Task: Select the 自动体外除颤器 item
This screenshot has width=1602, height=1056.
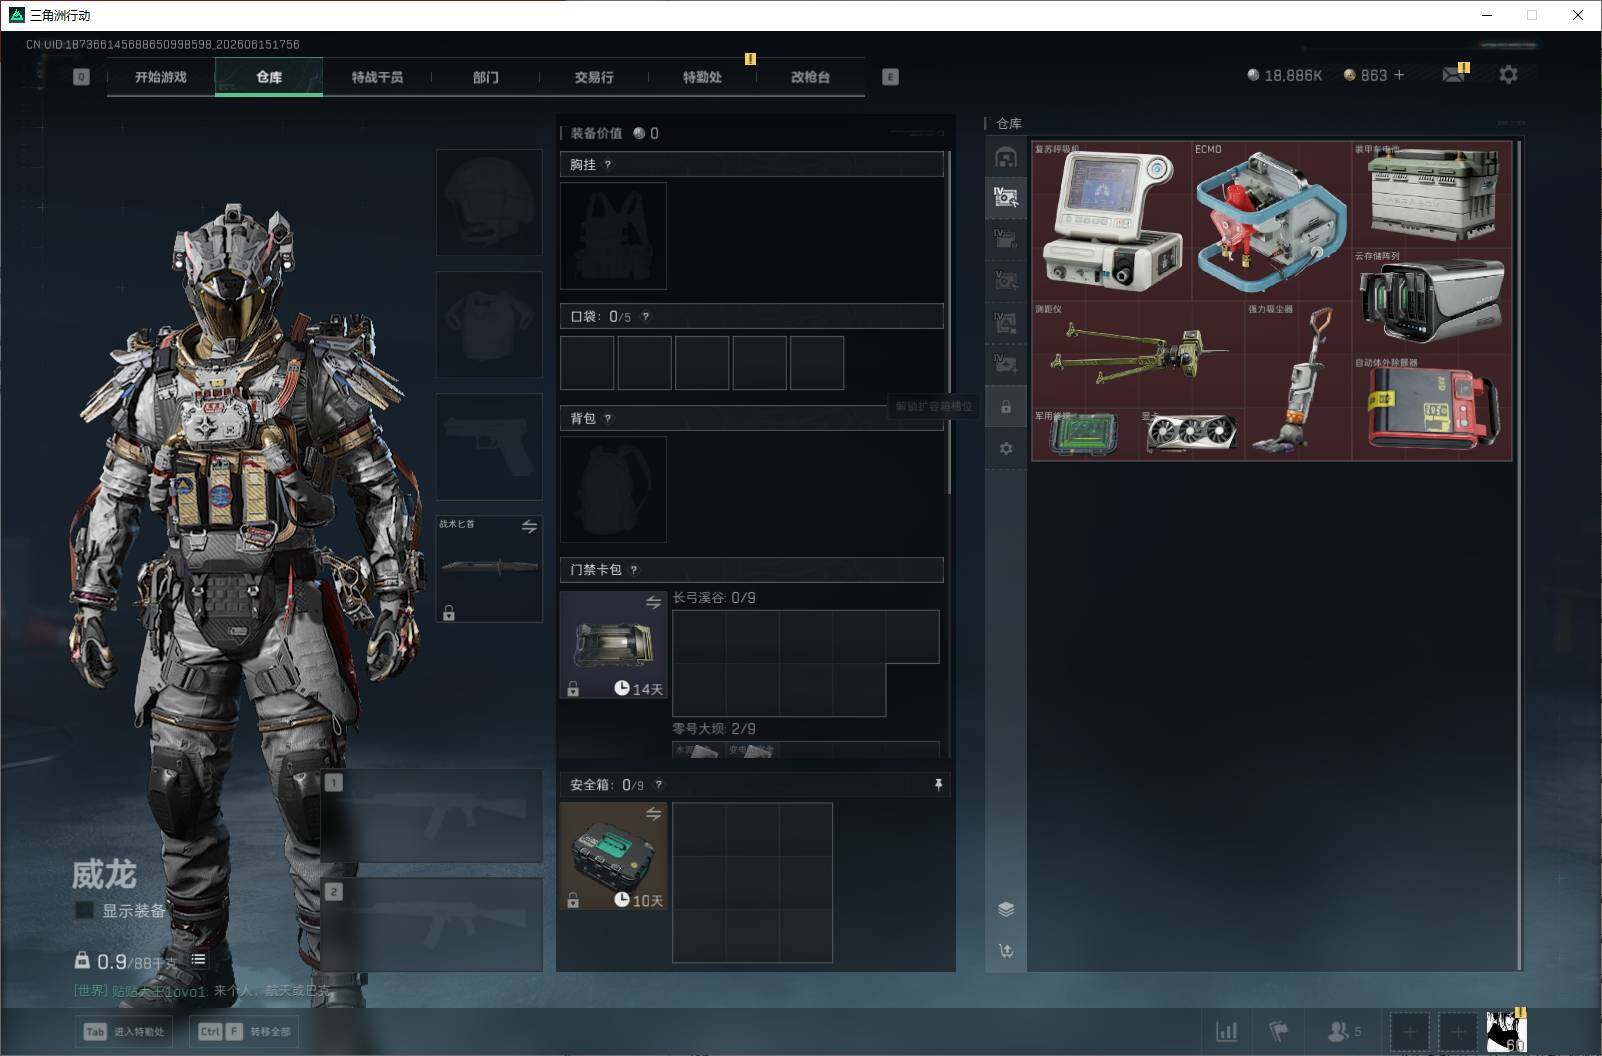Action: [1432, 408]
